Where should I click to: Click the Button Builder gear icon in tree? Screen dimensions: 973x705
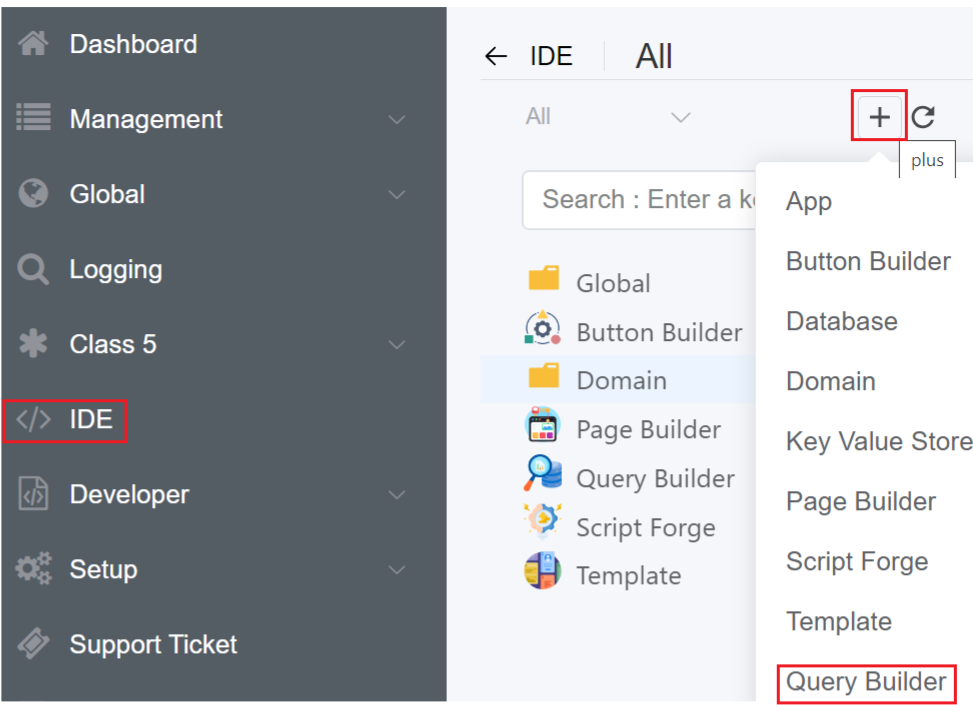click(543, 328)
